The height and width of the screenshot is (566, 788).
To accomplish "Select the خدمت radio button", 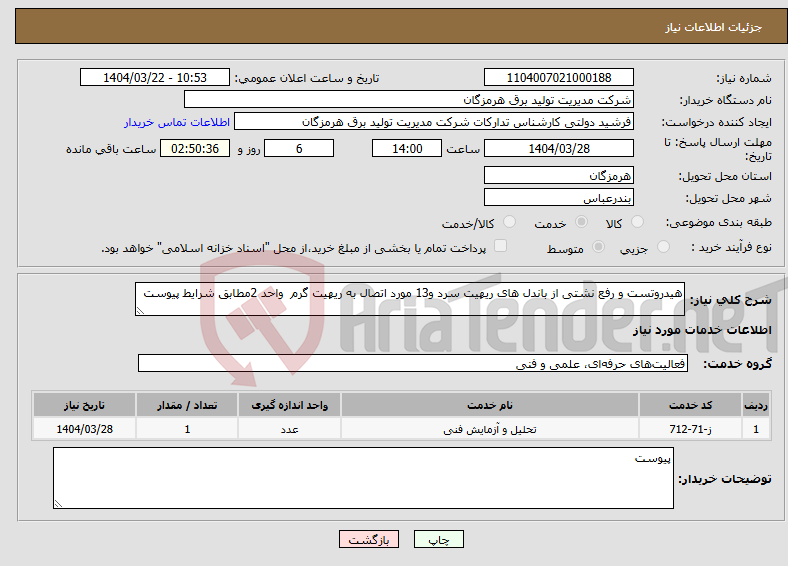I will 581,222.
